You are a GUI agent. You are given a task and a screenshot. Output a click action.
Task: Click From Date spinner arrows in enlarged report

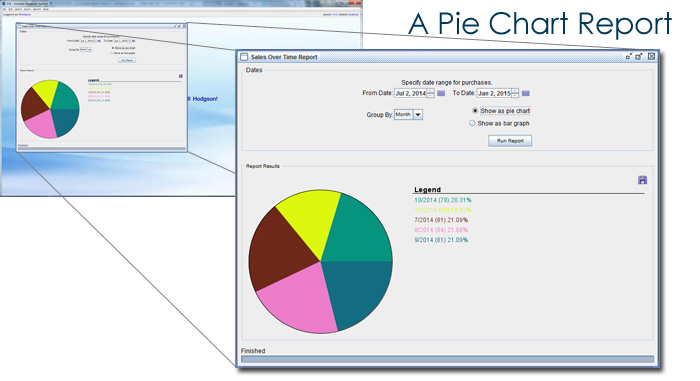tap(430, 93)
